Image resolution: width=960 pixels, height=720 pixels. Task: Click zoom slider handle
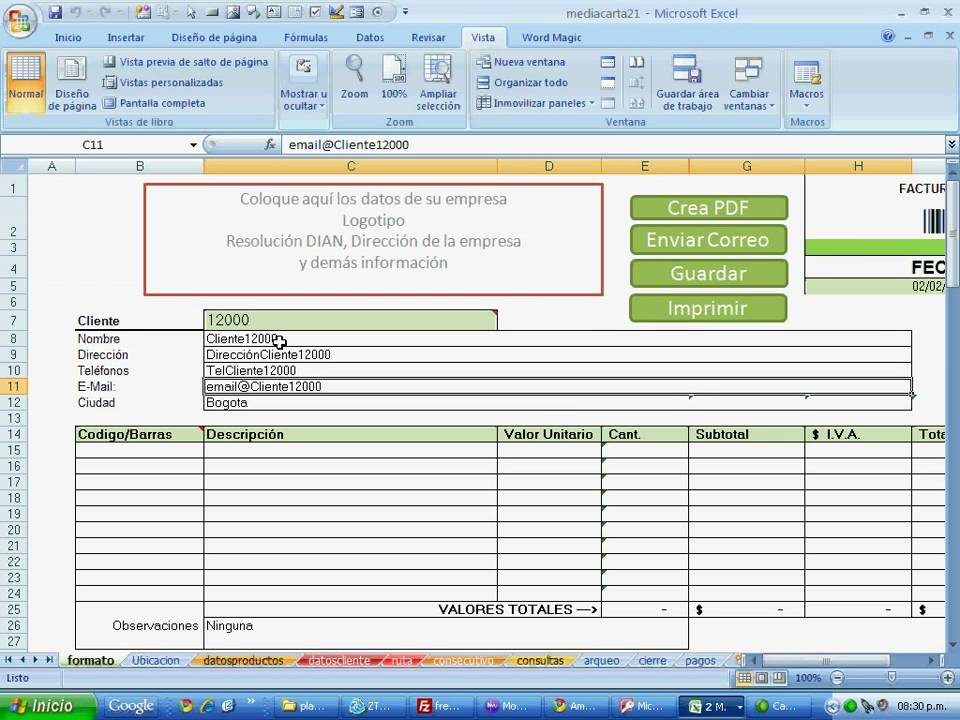pos(891,677)
